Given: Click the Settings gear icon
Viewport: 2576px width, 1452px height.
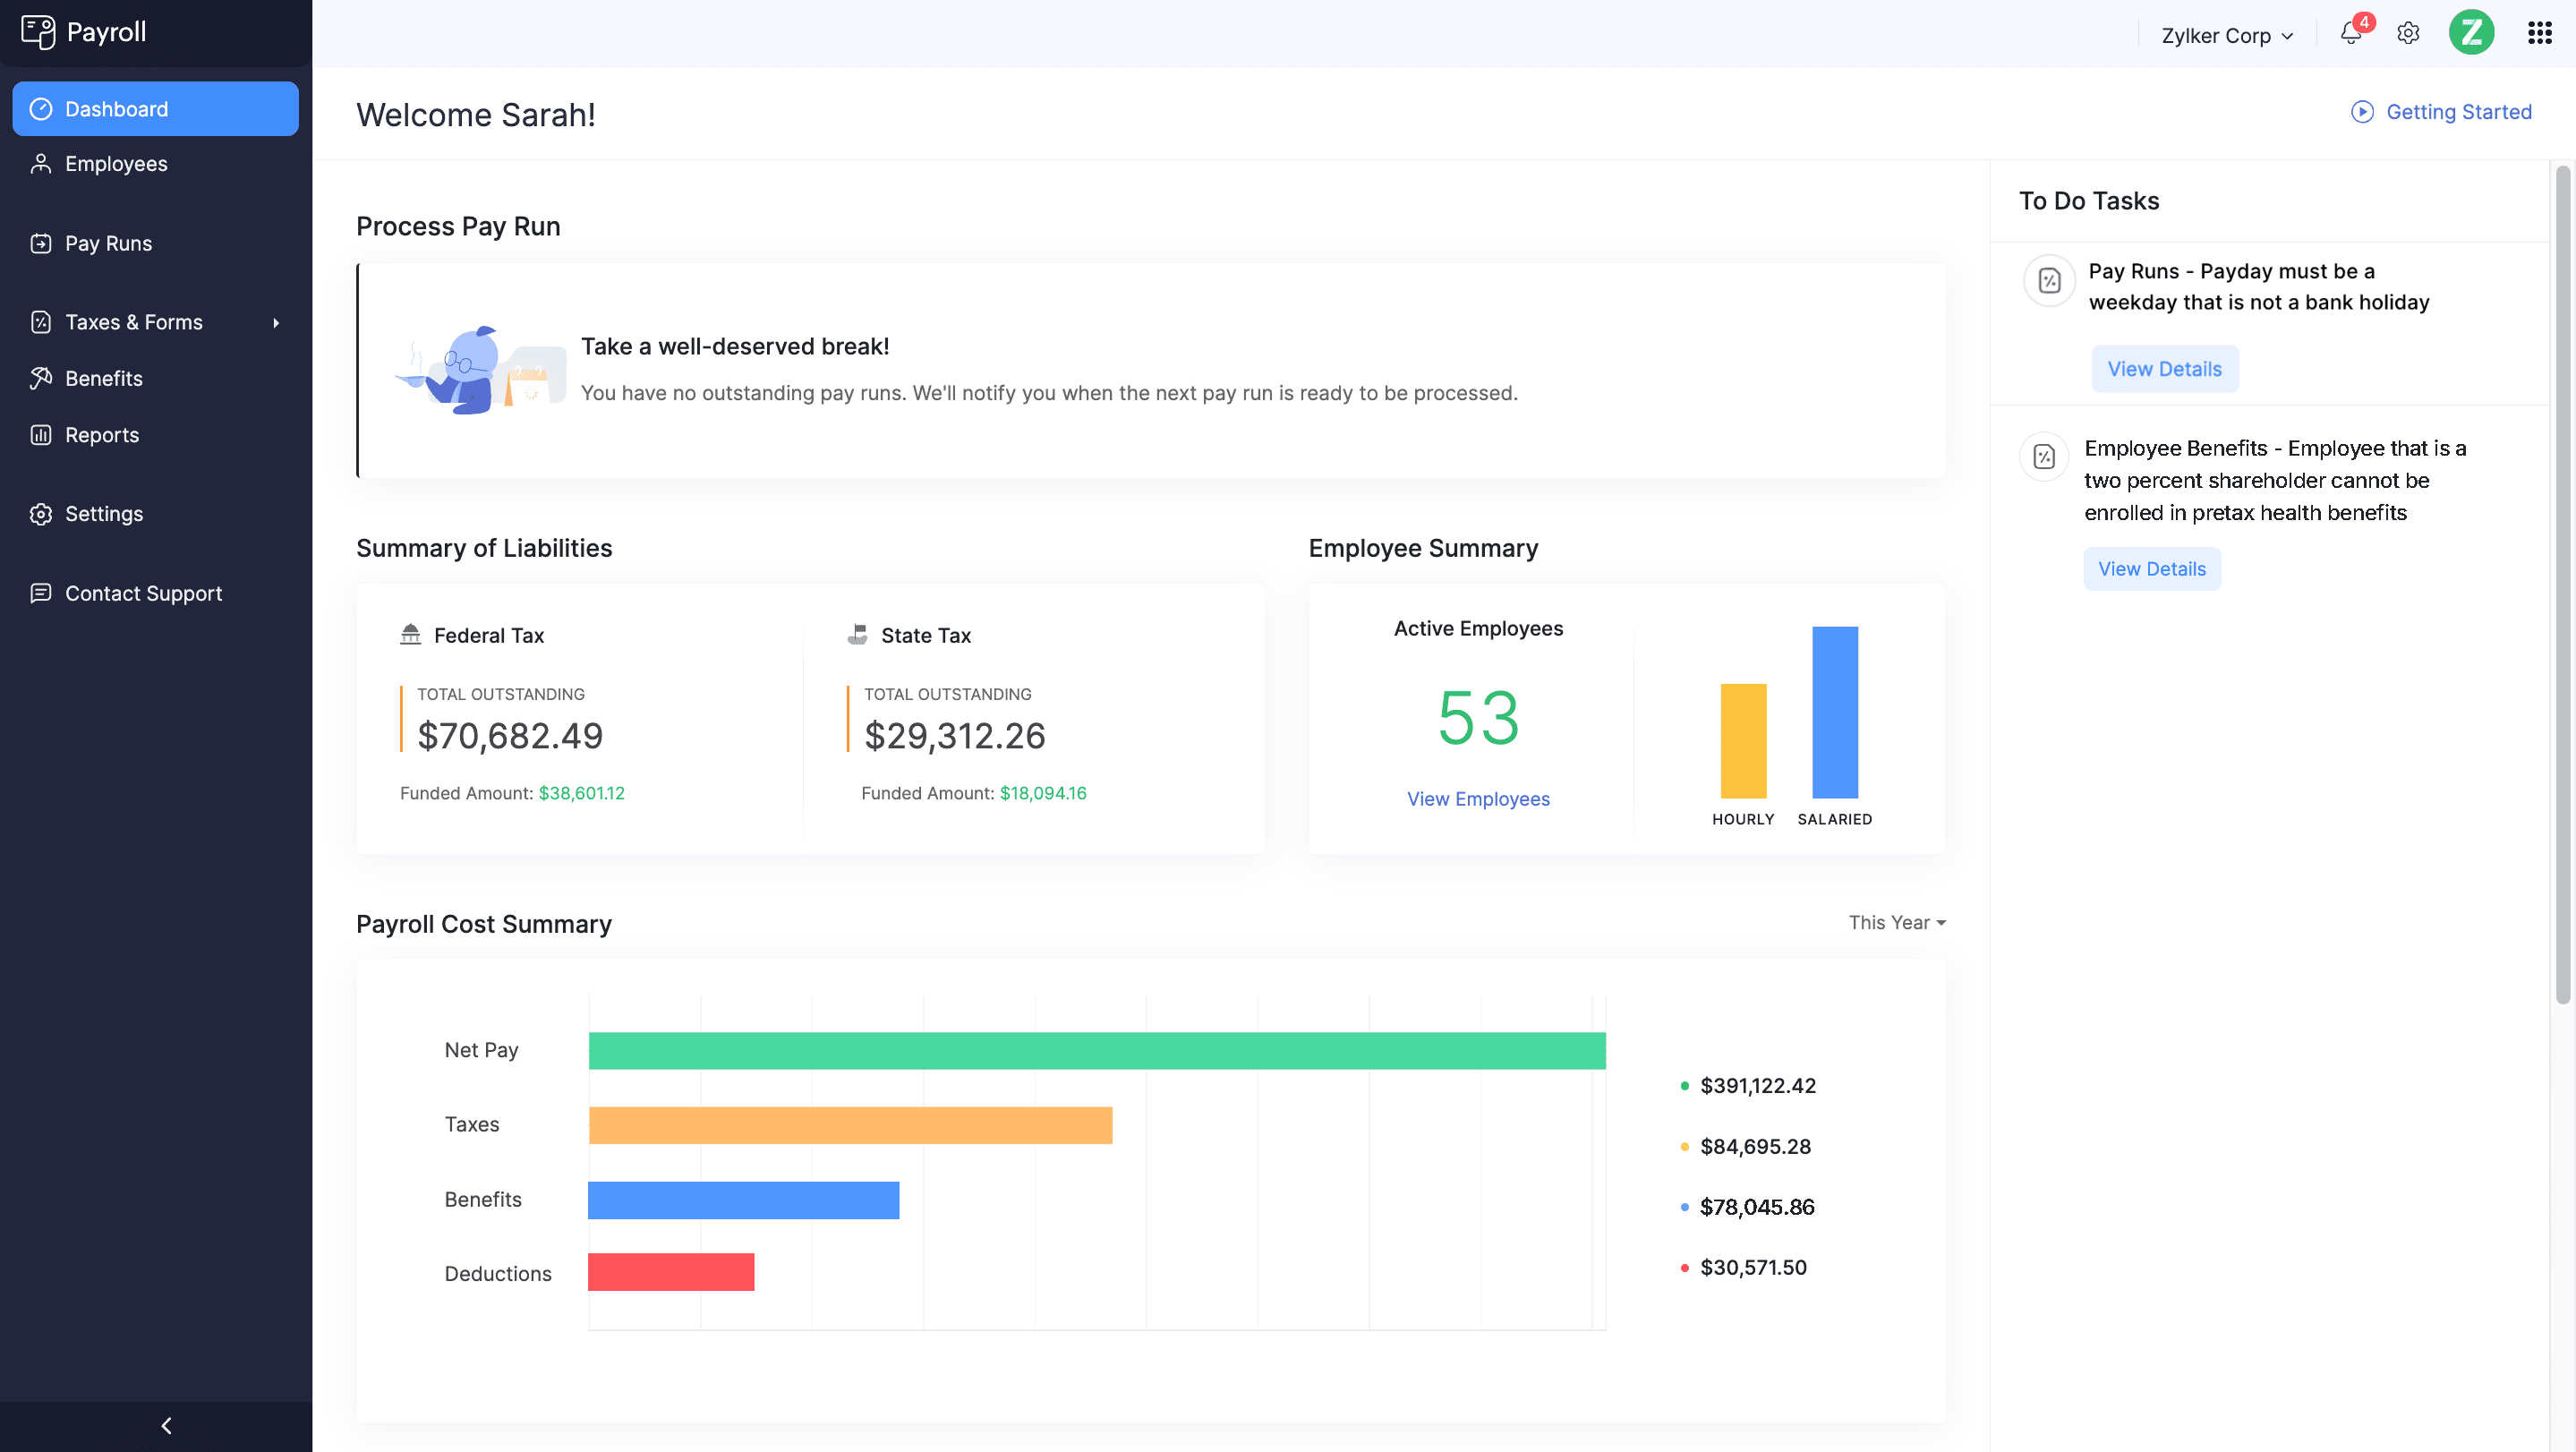Looking at the screenshot, I should click(x=2408, y=34).
